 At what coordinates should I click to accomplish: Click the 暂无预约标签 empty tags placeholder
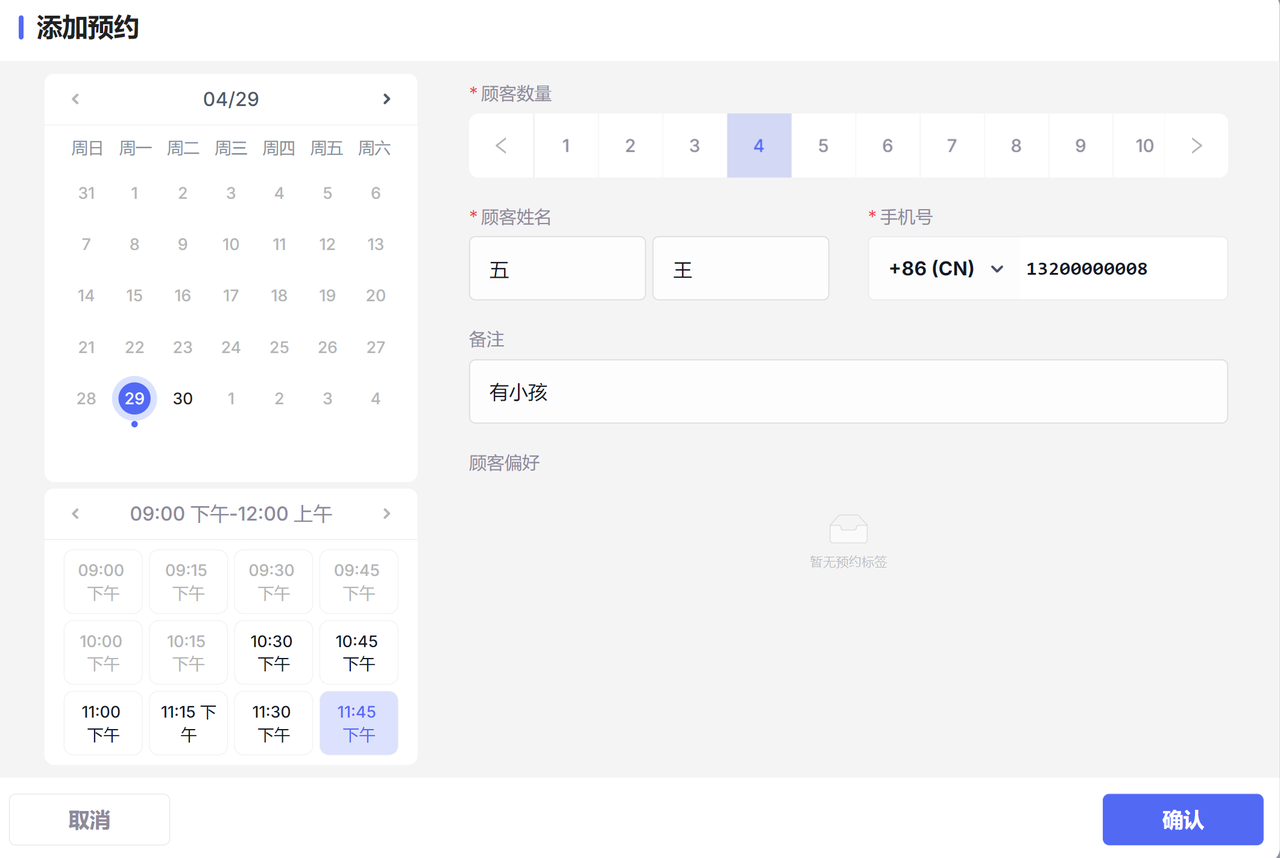point(848,563)
